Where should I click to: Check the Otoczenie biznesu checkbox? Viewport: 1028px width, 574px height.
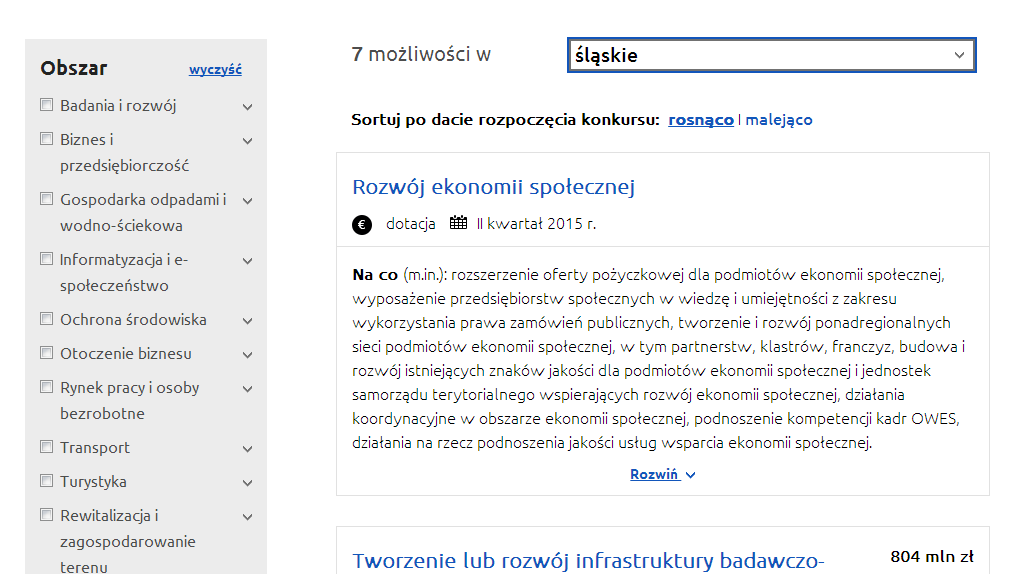(47, 353)
